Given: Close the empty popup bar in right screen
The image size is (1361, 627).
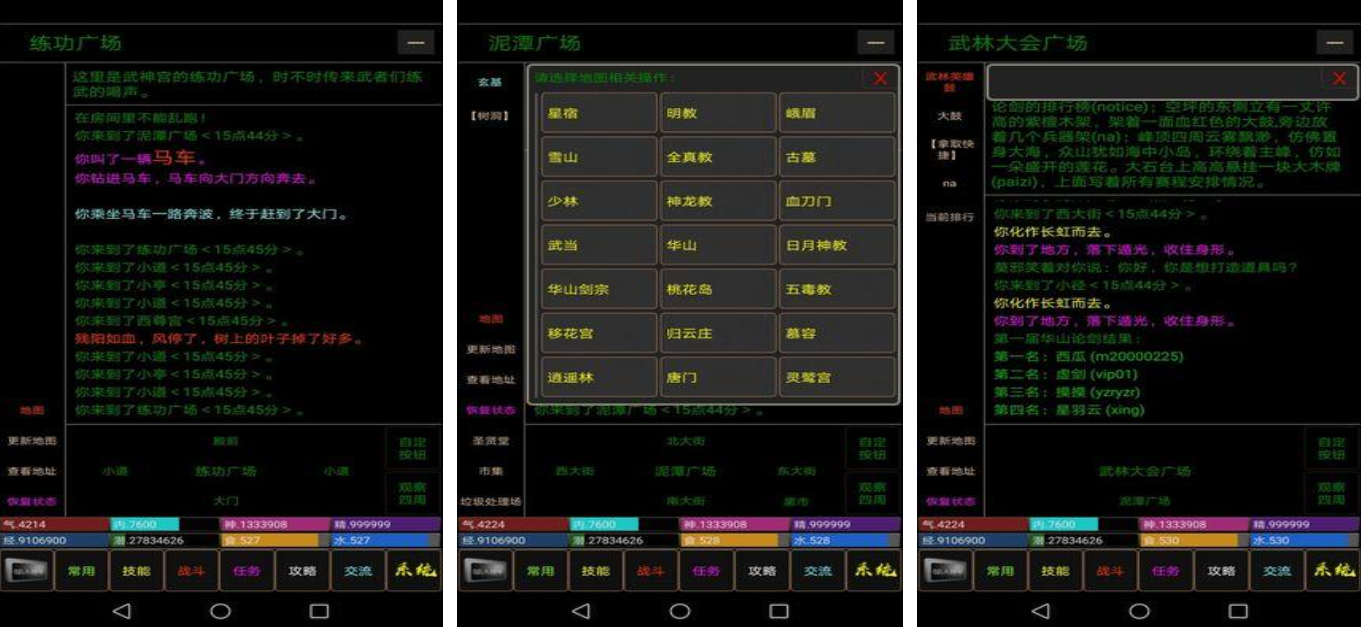Looking at the screenshot, I should click(1339, 79).
